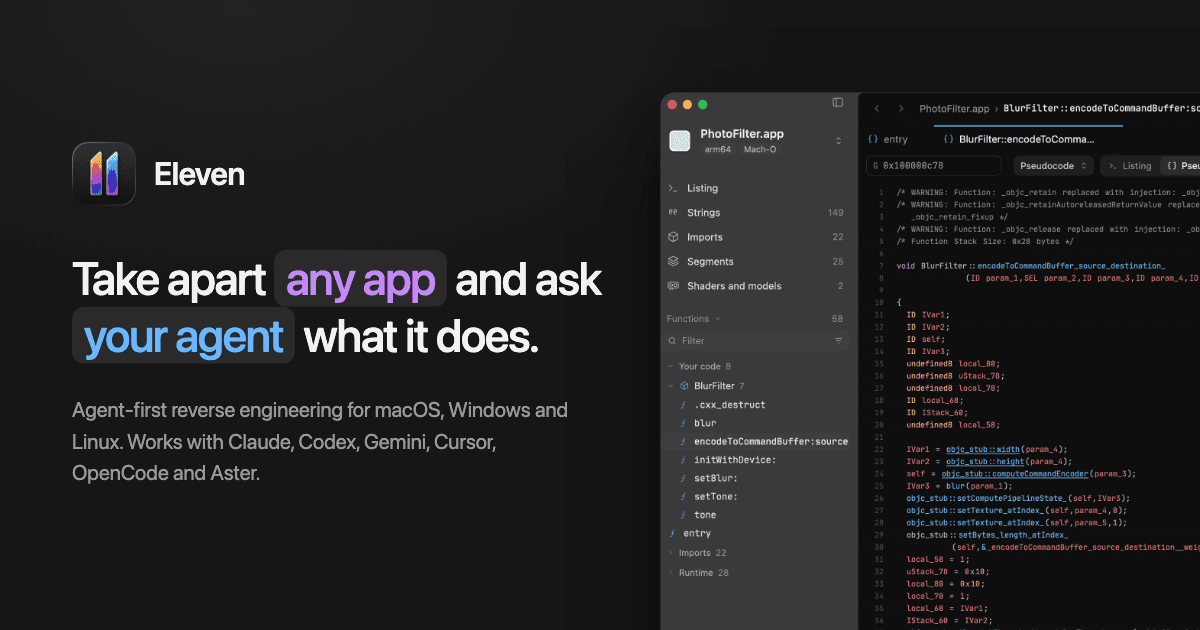
Task: Click the Listing terminal icon in sidebar
Action: point(674,188)
